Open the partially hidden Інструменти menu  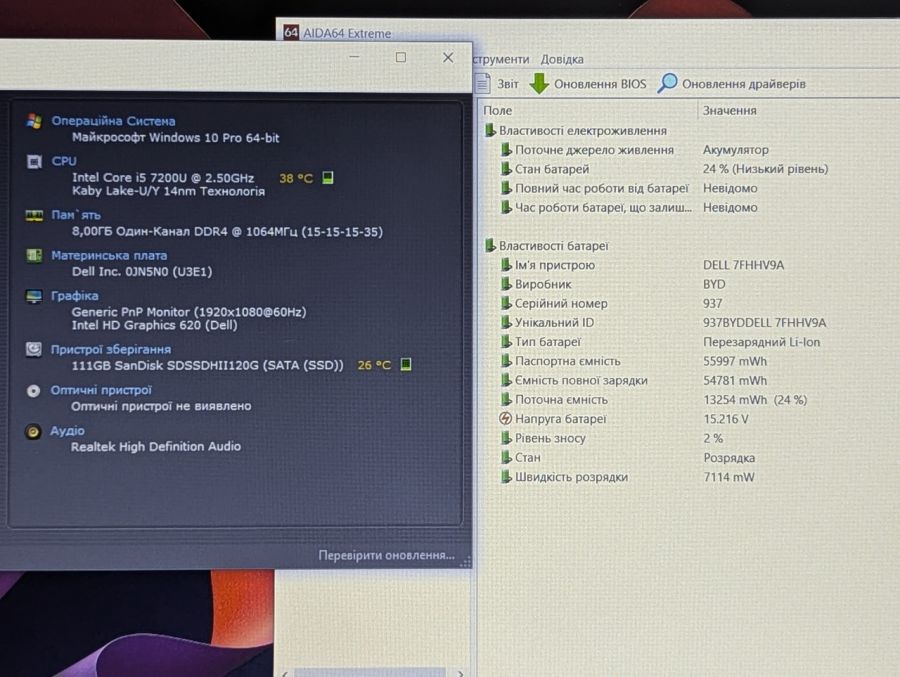pos(501,59)
